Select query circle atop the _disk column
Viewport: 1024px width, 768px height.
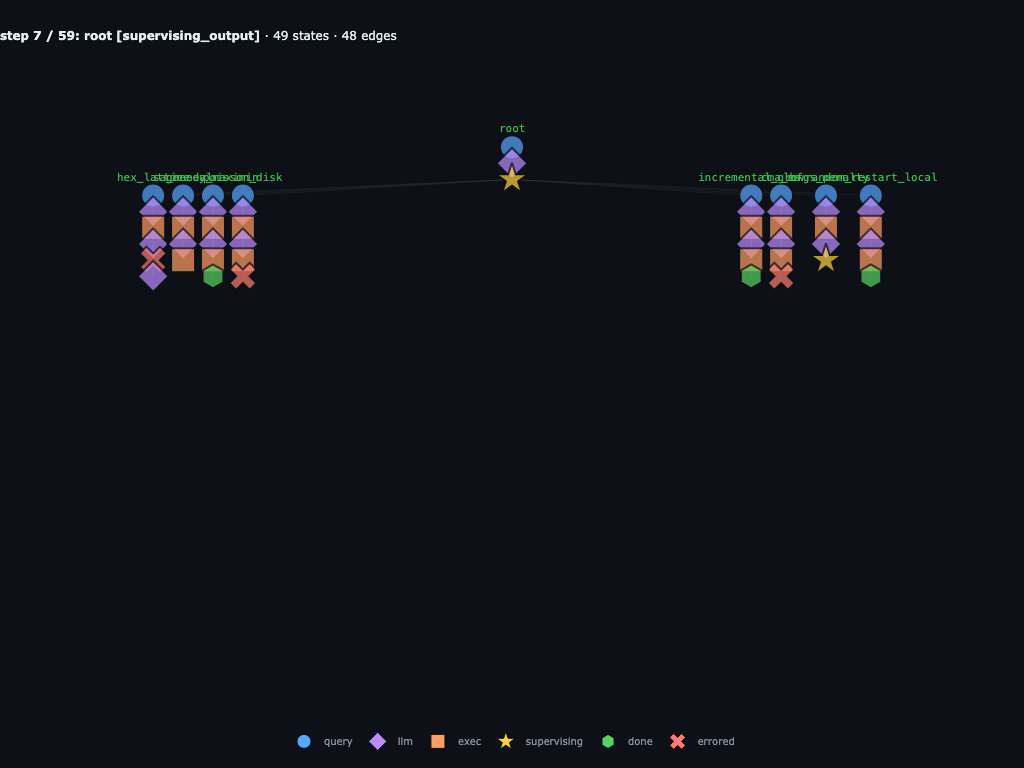click(x=243, y=195)
